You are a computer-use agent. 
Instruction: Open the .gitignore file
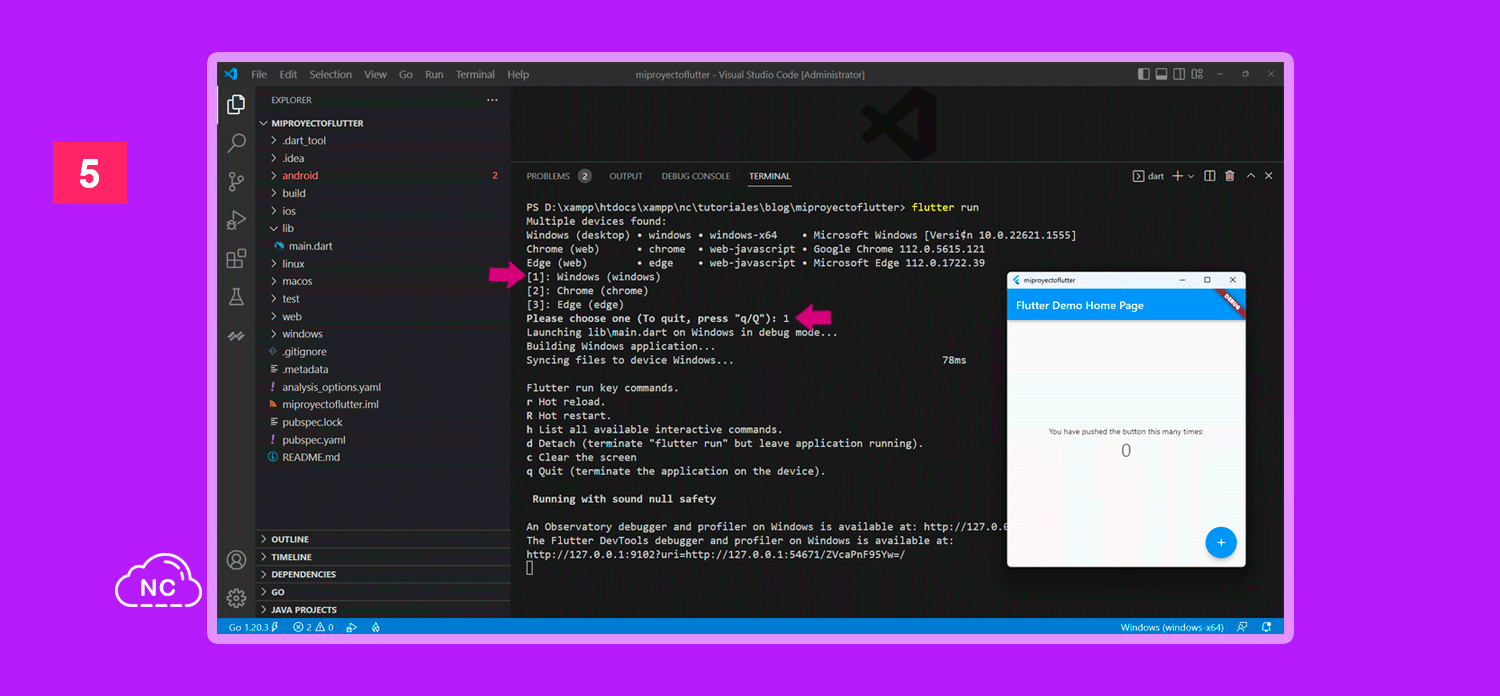coord(304,352)
